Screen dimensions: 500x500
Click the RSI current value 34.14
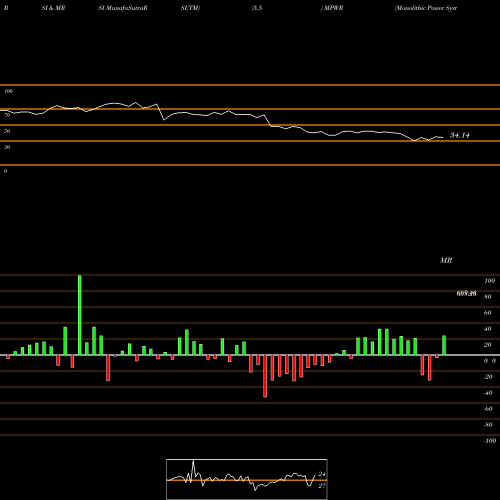tap(460, 135)
